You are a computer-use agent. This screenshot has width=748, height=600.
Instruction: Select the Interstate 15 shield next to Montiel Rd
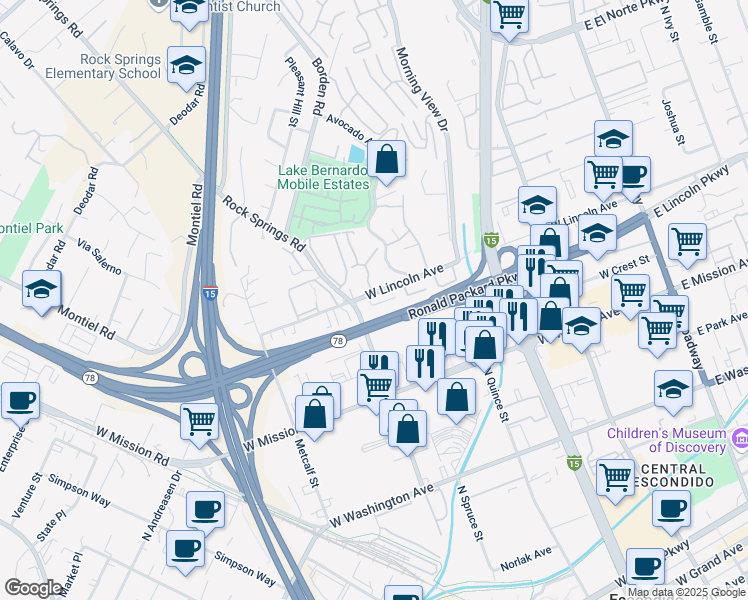point(210,292)
